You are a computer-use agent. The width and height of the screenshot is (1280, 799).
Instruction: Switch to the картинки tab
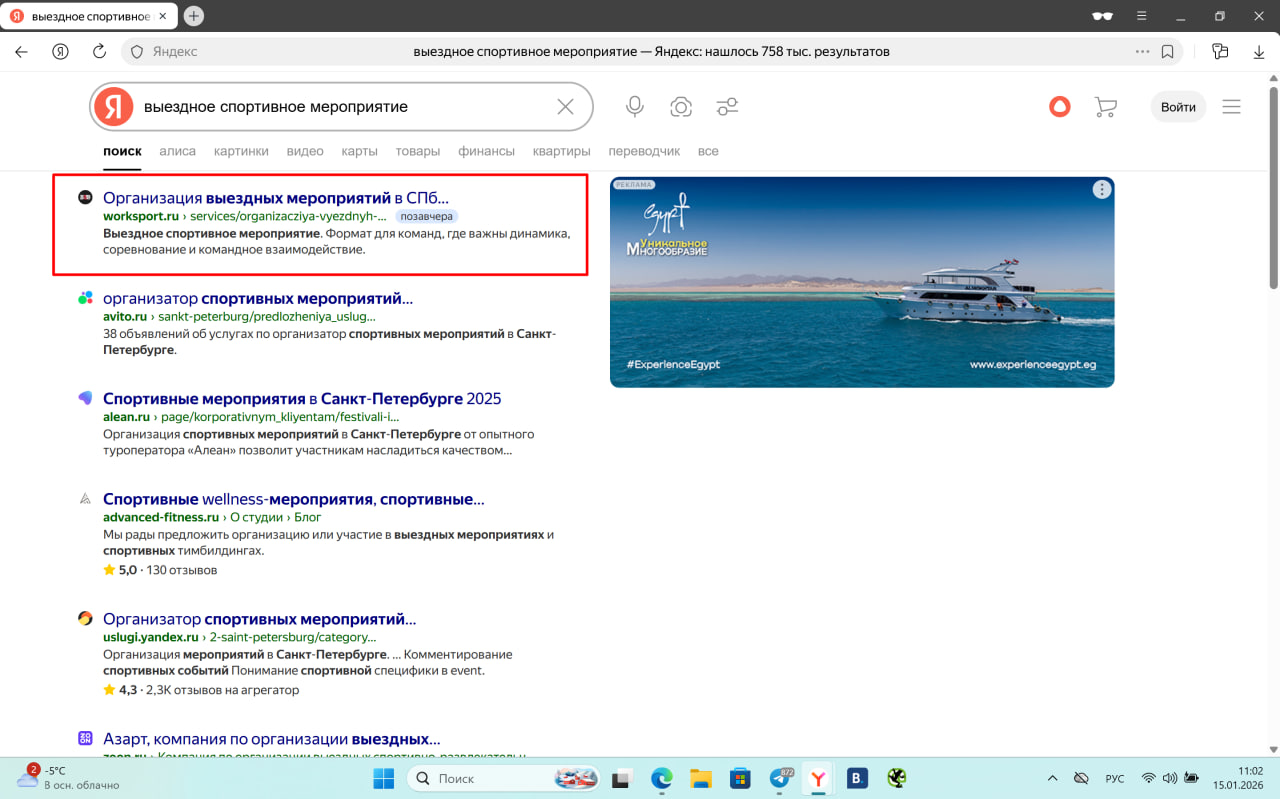click(241, 151)
